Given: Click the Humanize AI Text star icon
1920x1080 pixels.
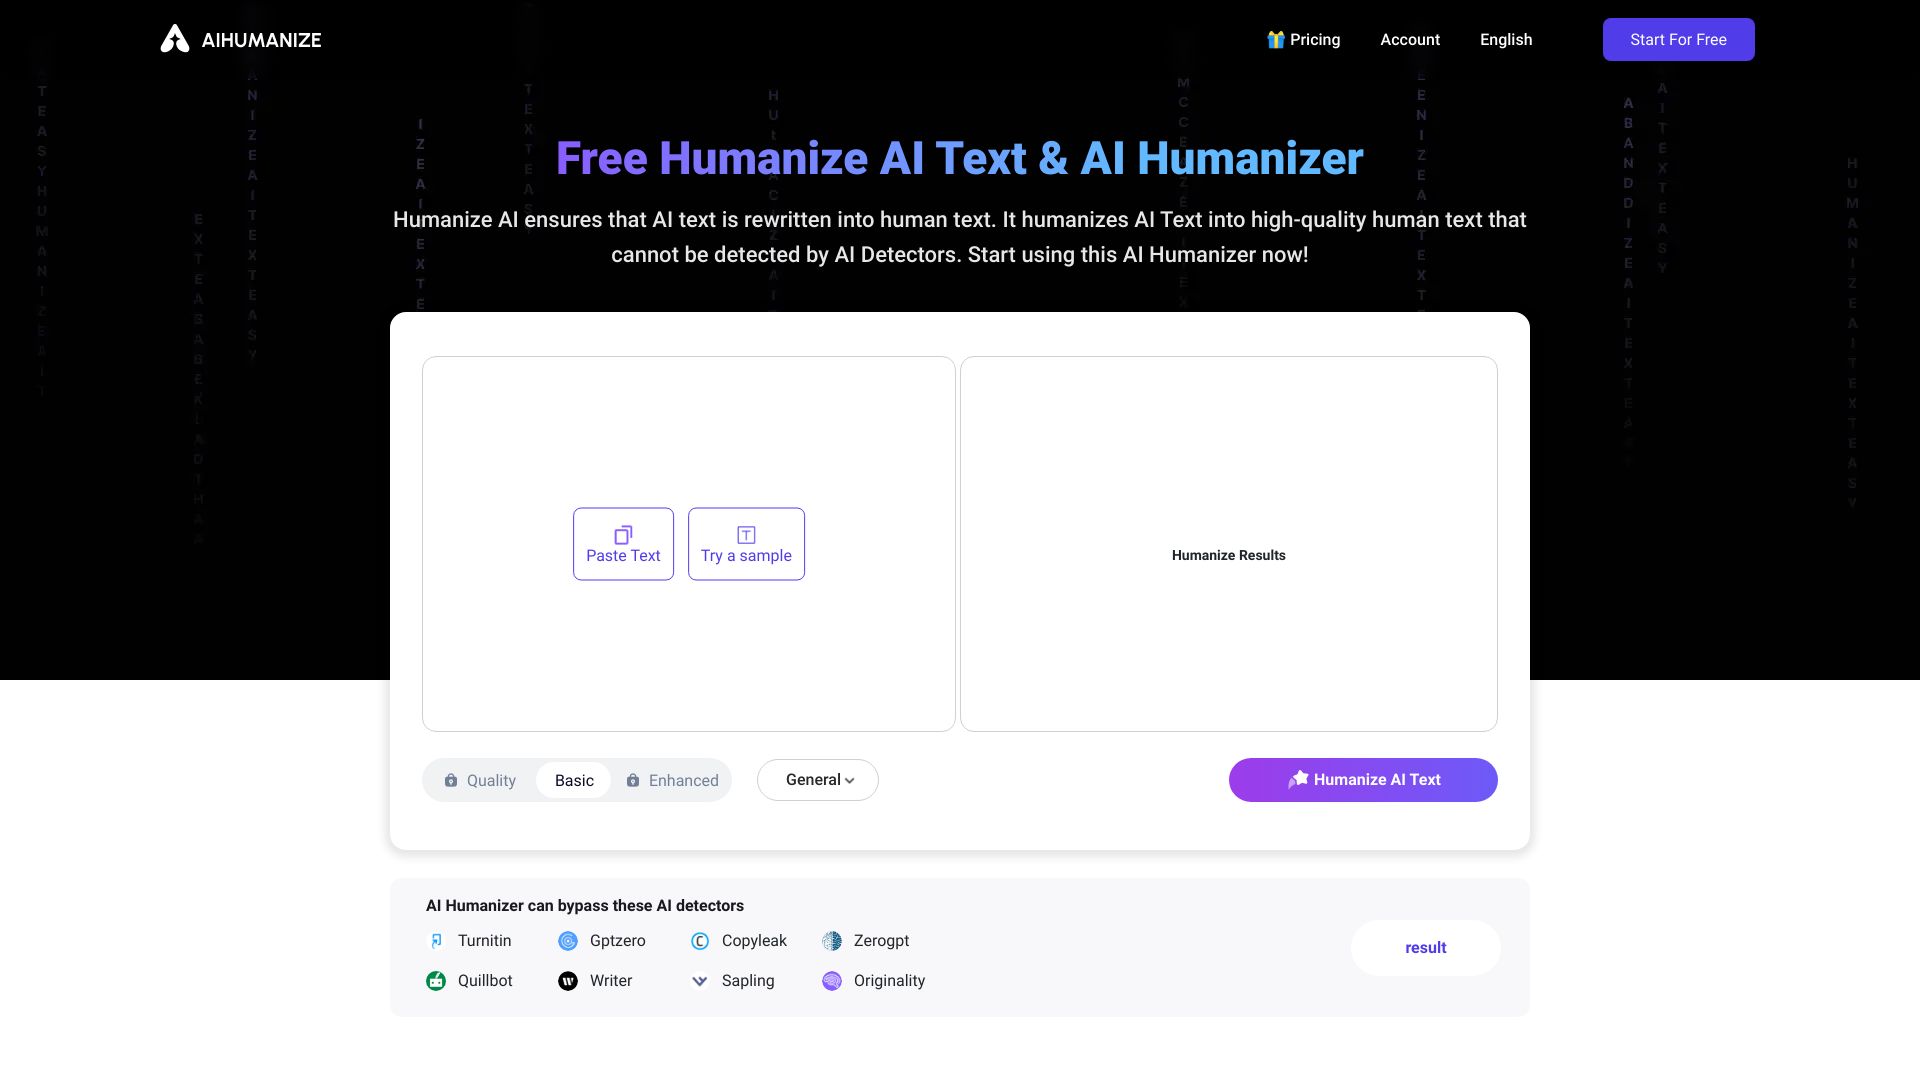Looking at the screenshot, I should click(x=1296, y=779).
